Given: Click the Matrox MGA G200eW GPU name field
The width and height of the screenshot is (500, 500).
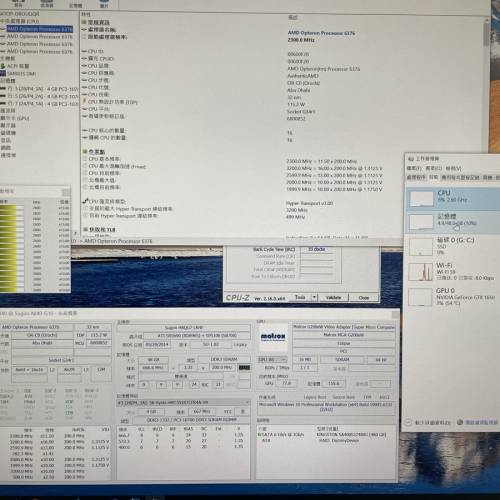Looking at the screenshot, I should pos(344,335).
